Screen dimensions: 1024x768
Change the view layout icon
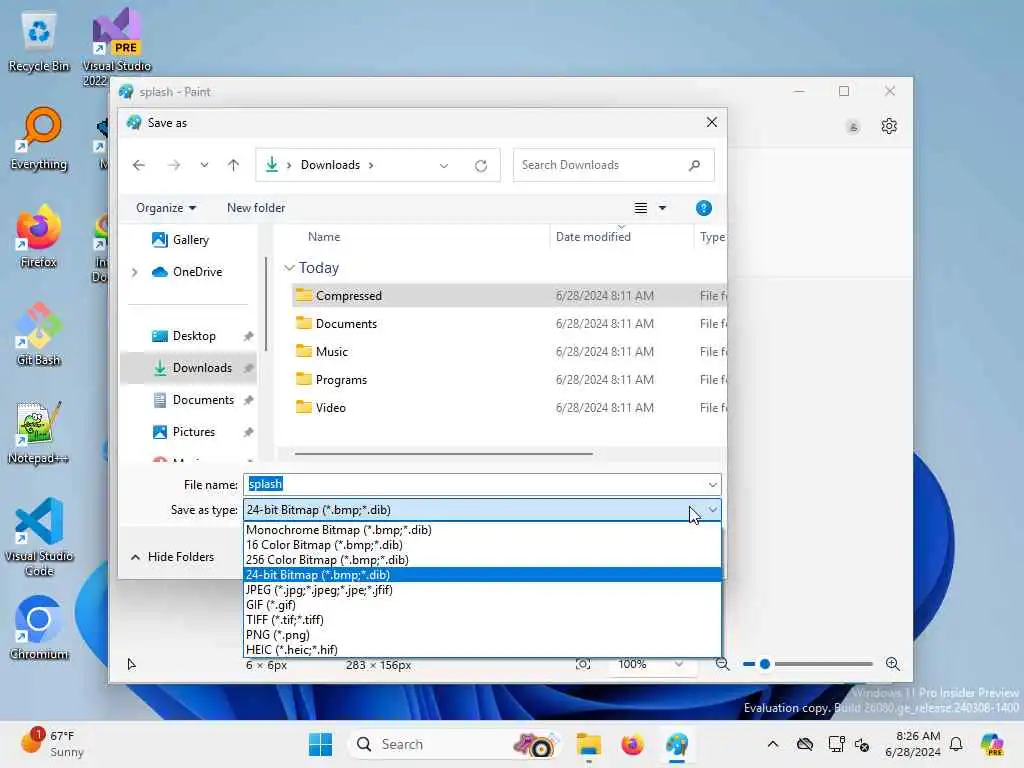(641, 208)
